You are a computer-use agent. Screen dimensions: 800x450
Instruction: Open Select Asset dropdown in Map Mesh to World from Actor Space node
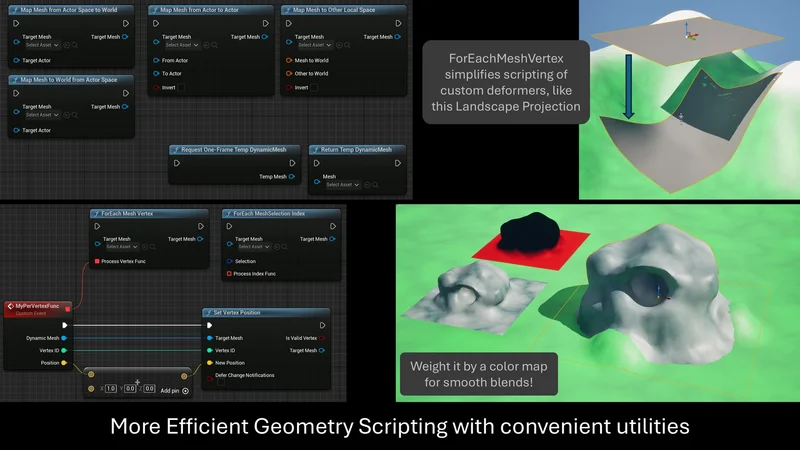(42, 115)
